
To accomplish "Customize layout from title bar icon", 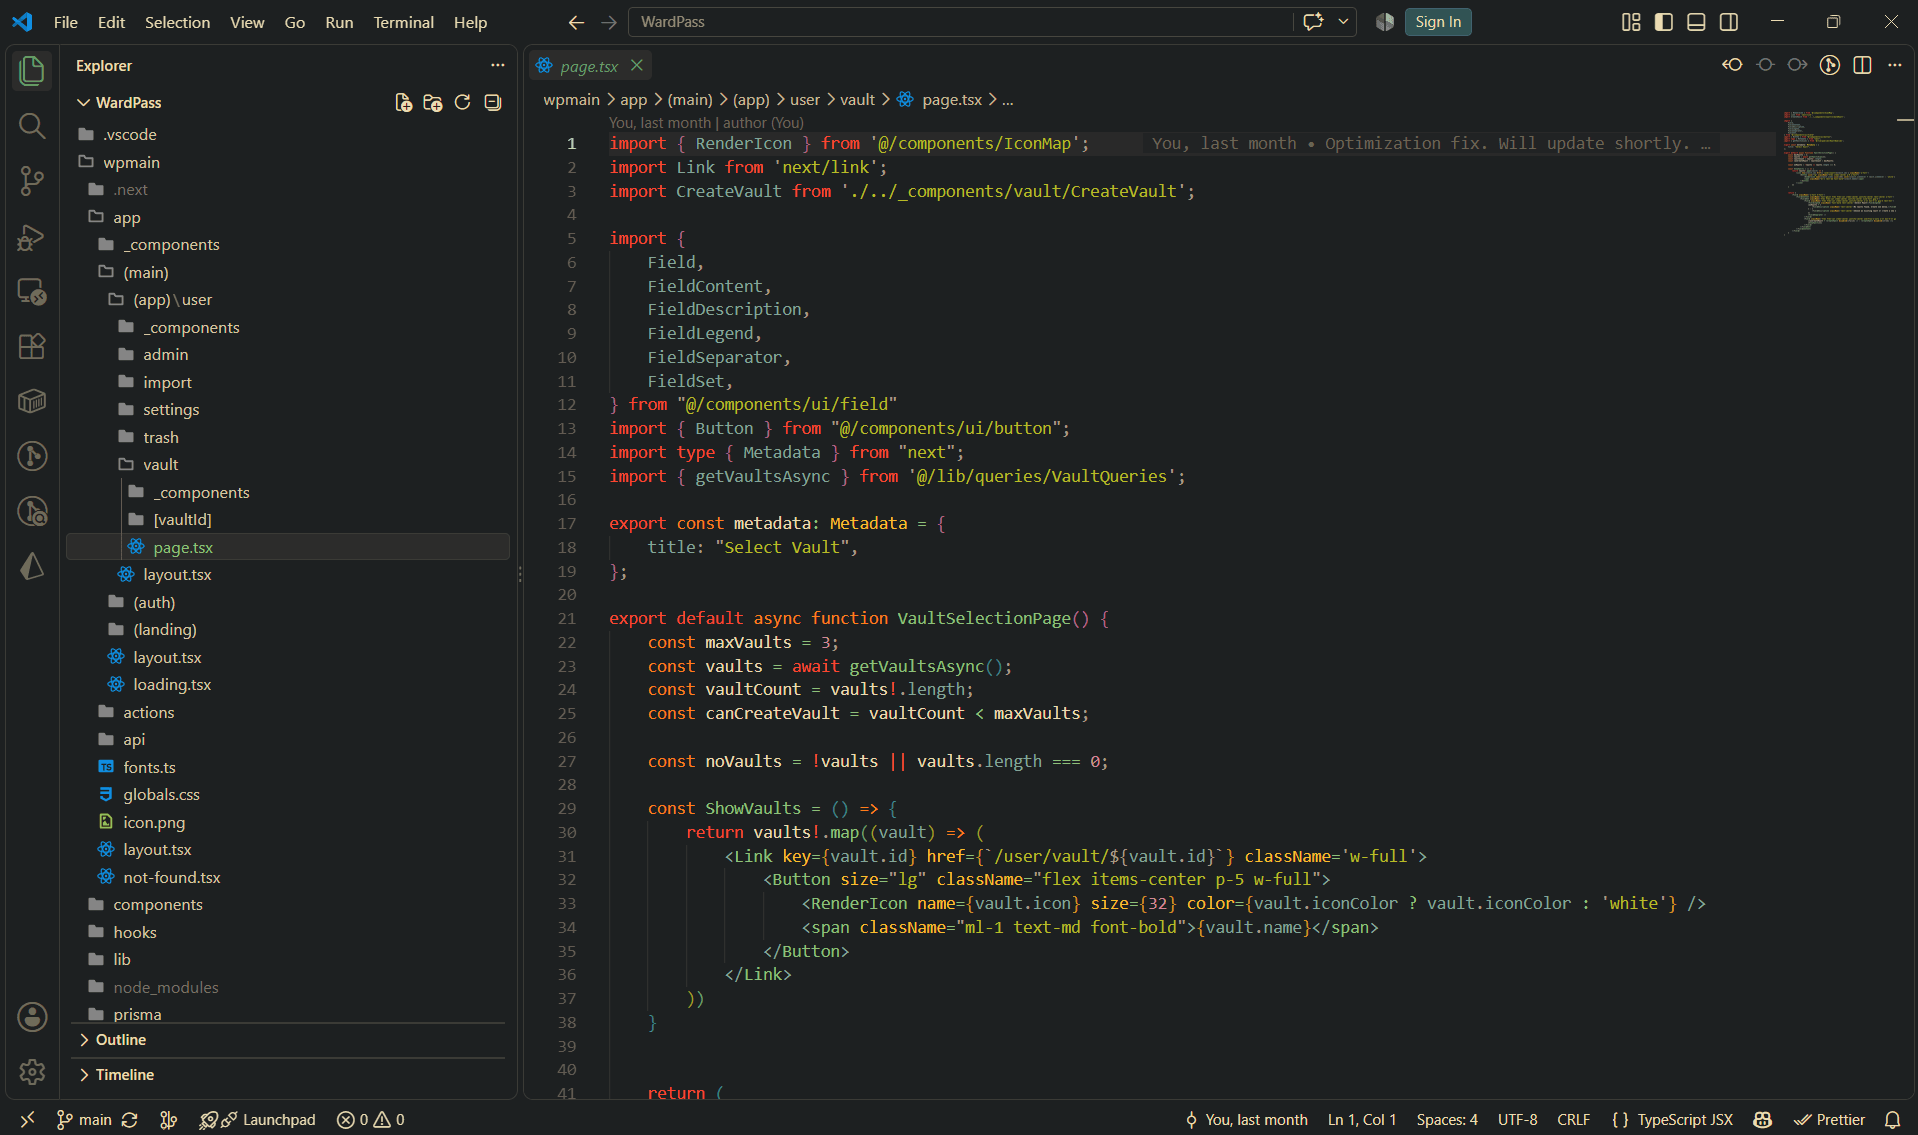I will coord(1631,22).
